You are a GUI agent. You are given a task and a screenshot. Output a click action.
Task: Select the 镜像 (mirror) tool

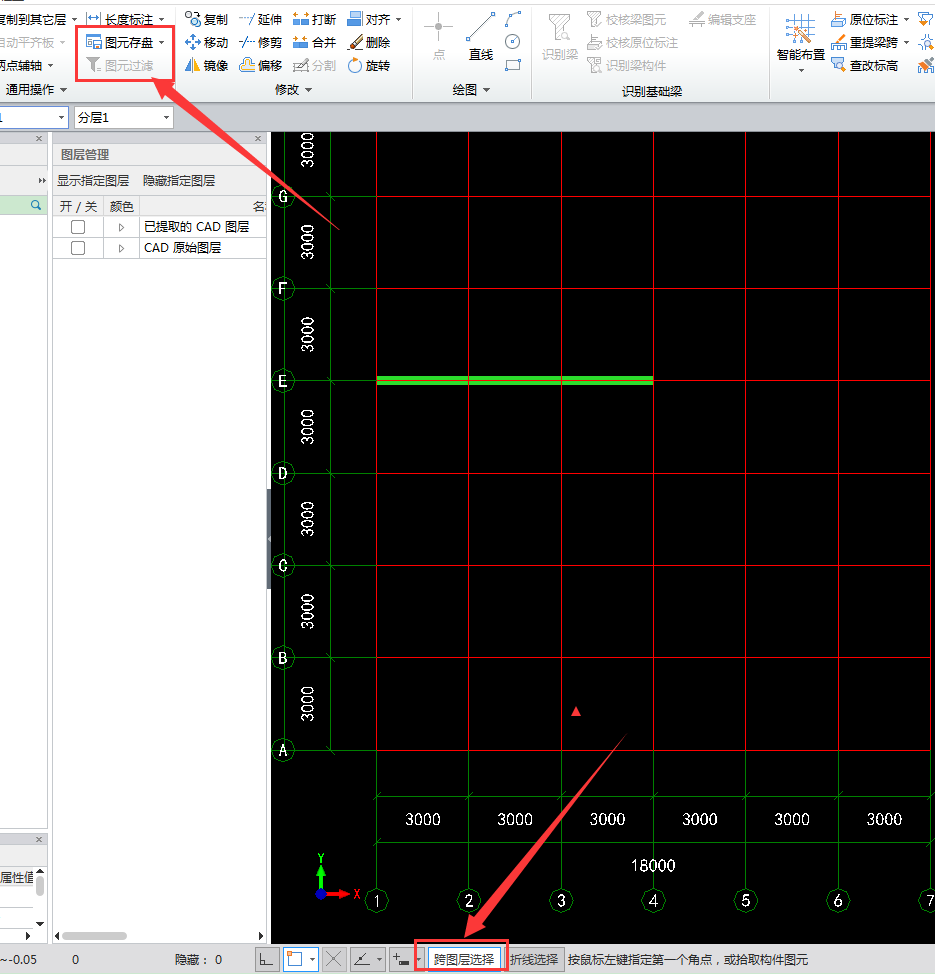coord(207,65)
